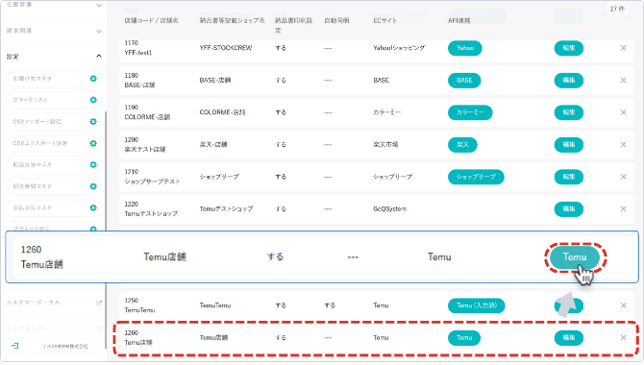The width and height of the screenshot is (644, 365).
Task: Open gear icon beside 支払方法マスタ
Action: pyautogui.click(x=93, y=208)
